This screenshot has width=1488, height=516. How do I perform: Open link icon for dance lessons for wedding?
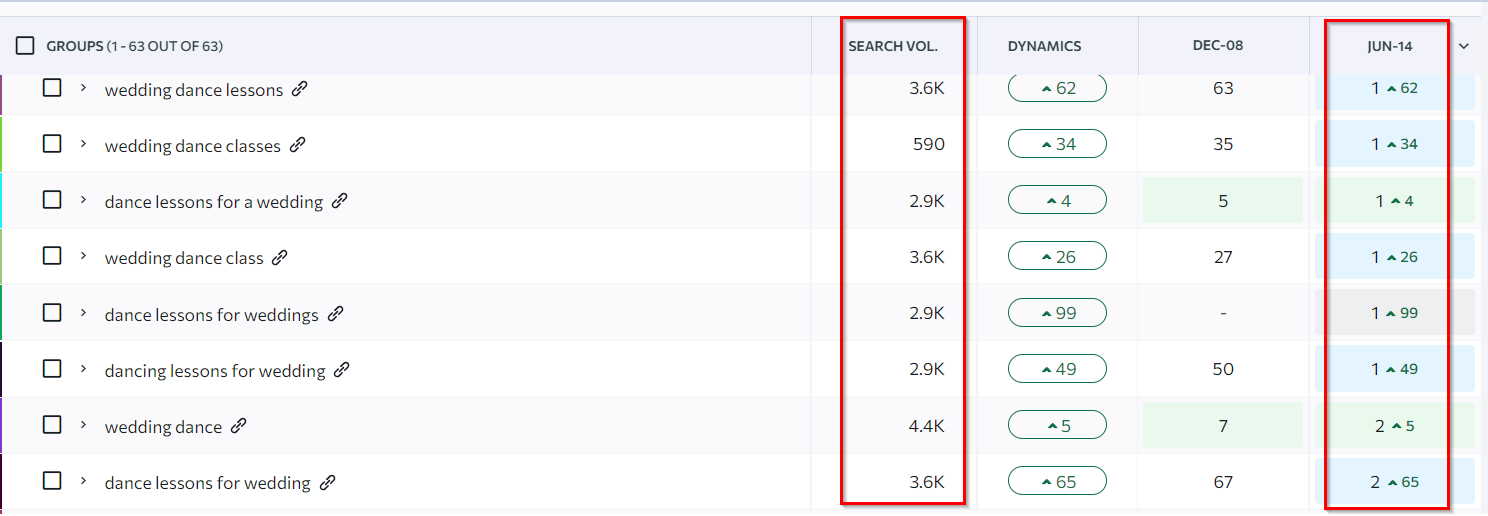(328, 483)
